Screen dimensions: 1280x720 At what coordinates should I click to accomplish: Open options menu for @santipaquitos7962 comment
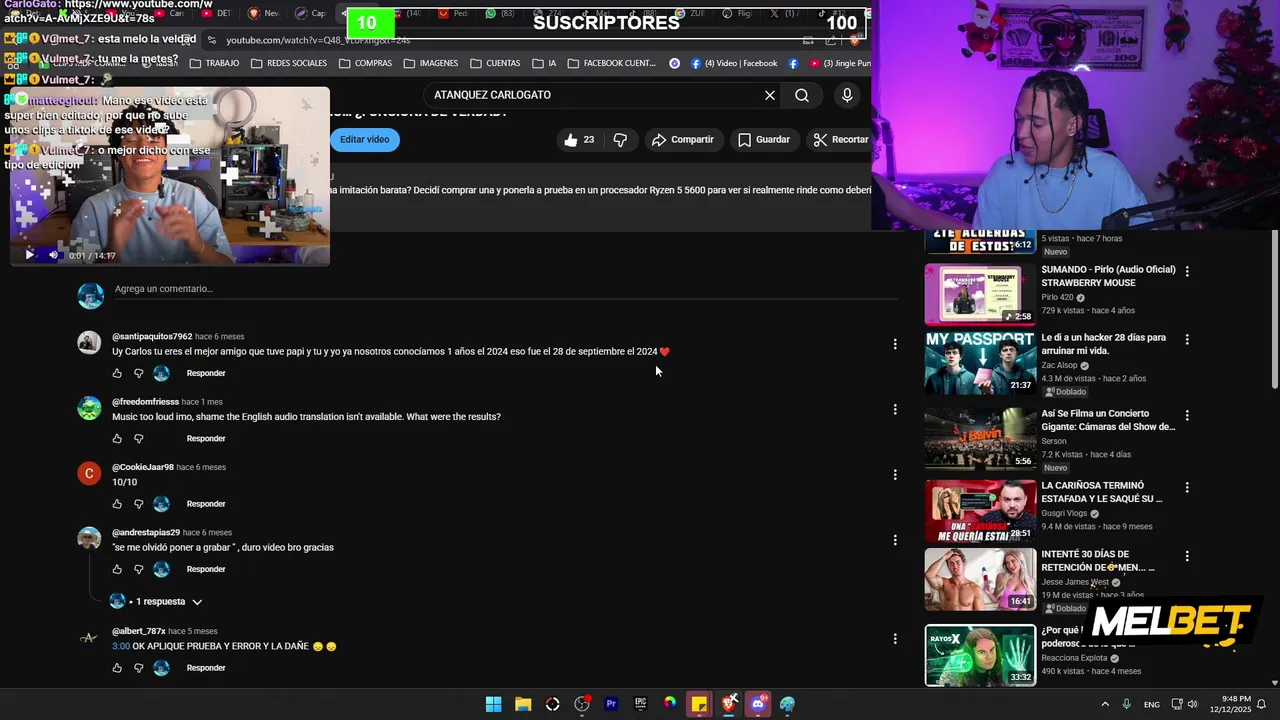click(x=895, y=344)
